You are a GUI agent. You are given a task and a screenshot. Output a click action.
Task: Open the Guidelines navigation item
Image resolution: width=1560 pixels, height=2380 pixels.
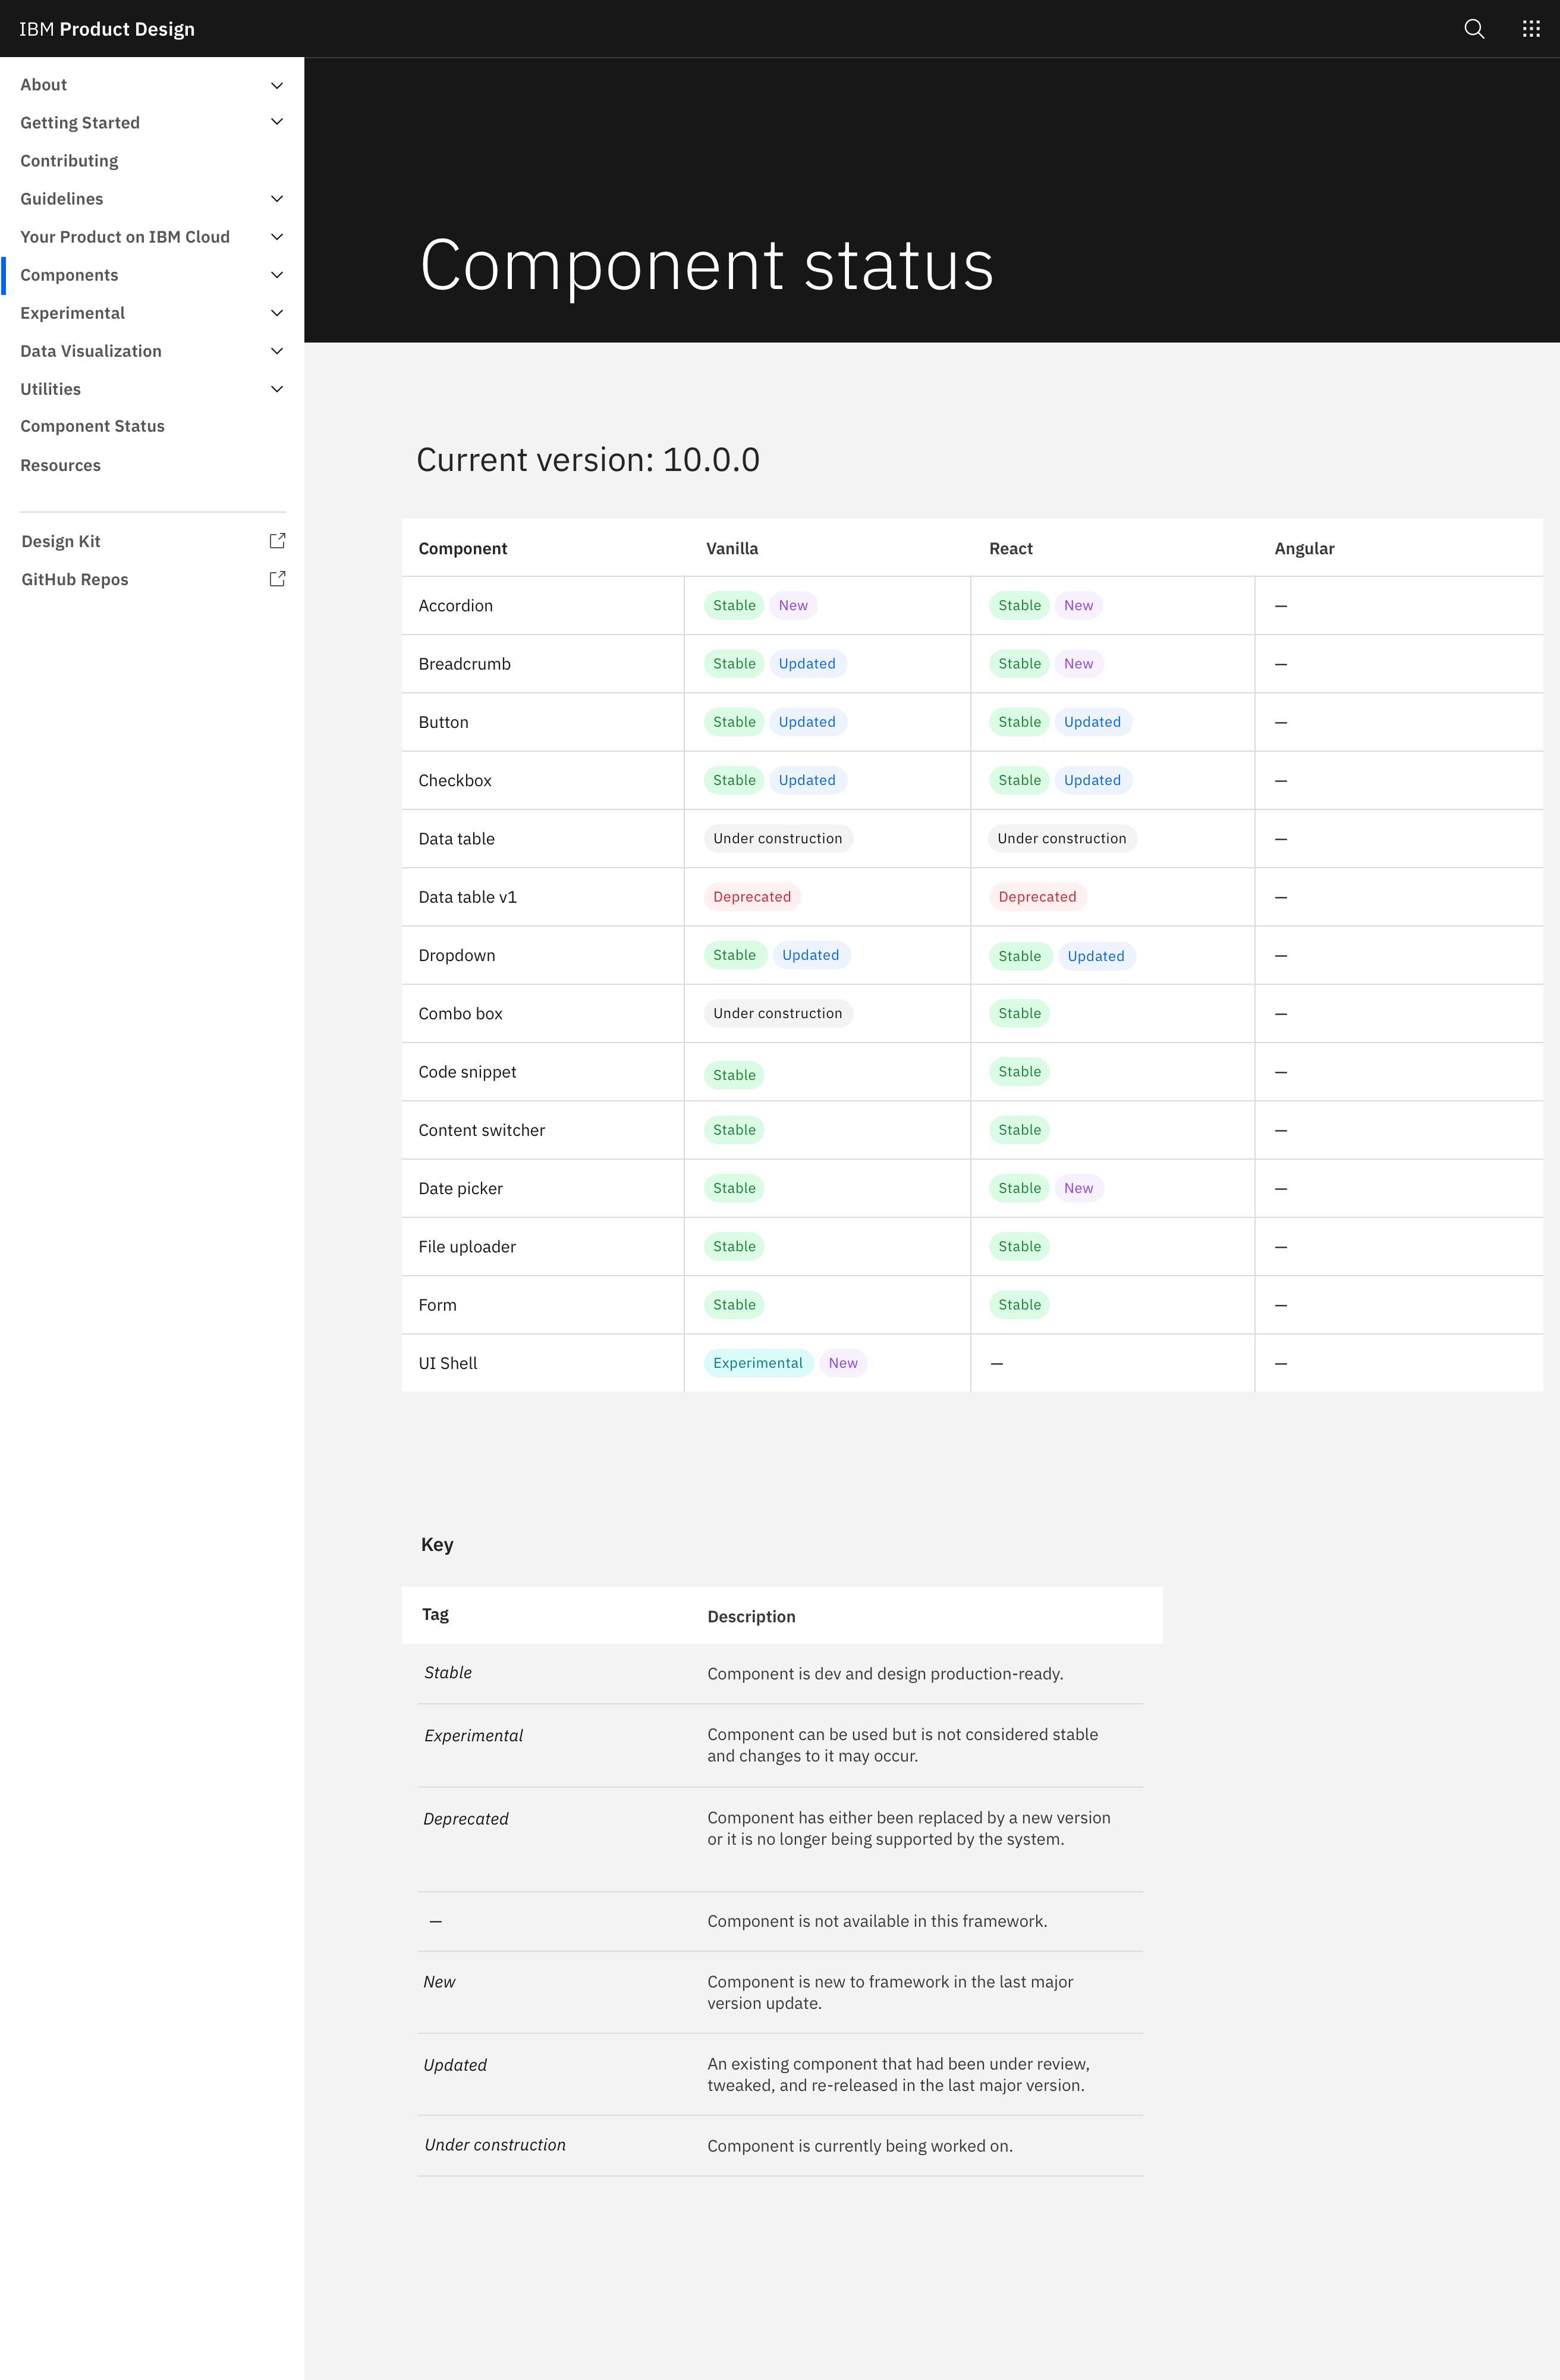click(x=61, y=198)
